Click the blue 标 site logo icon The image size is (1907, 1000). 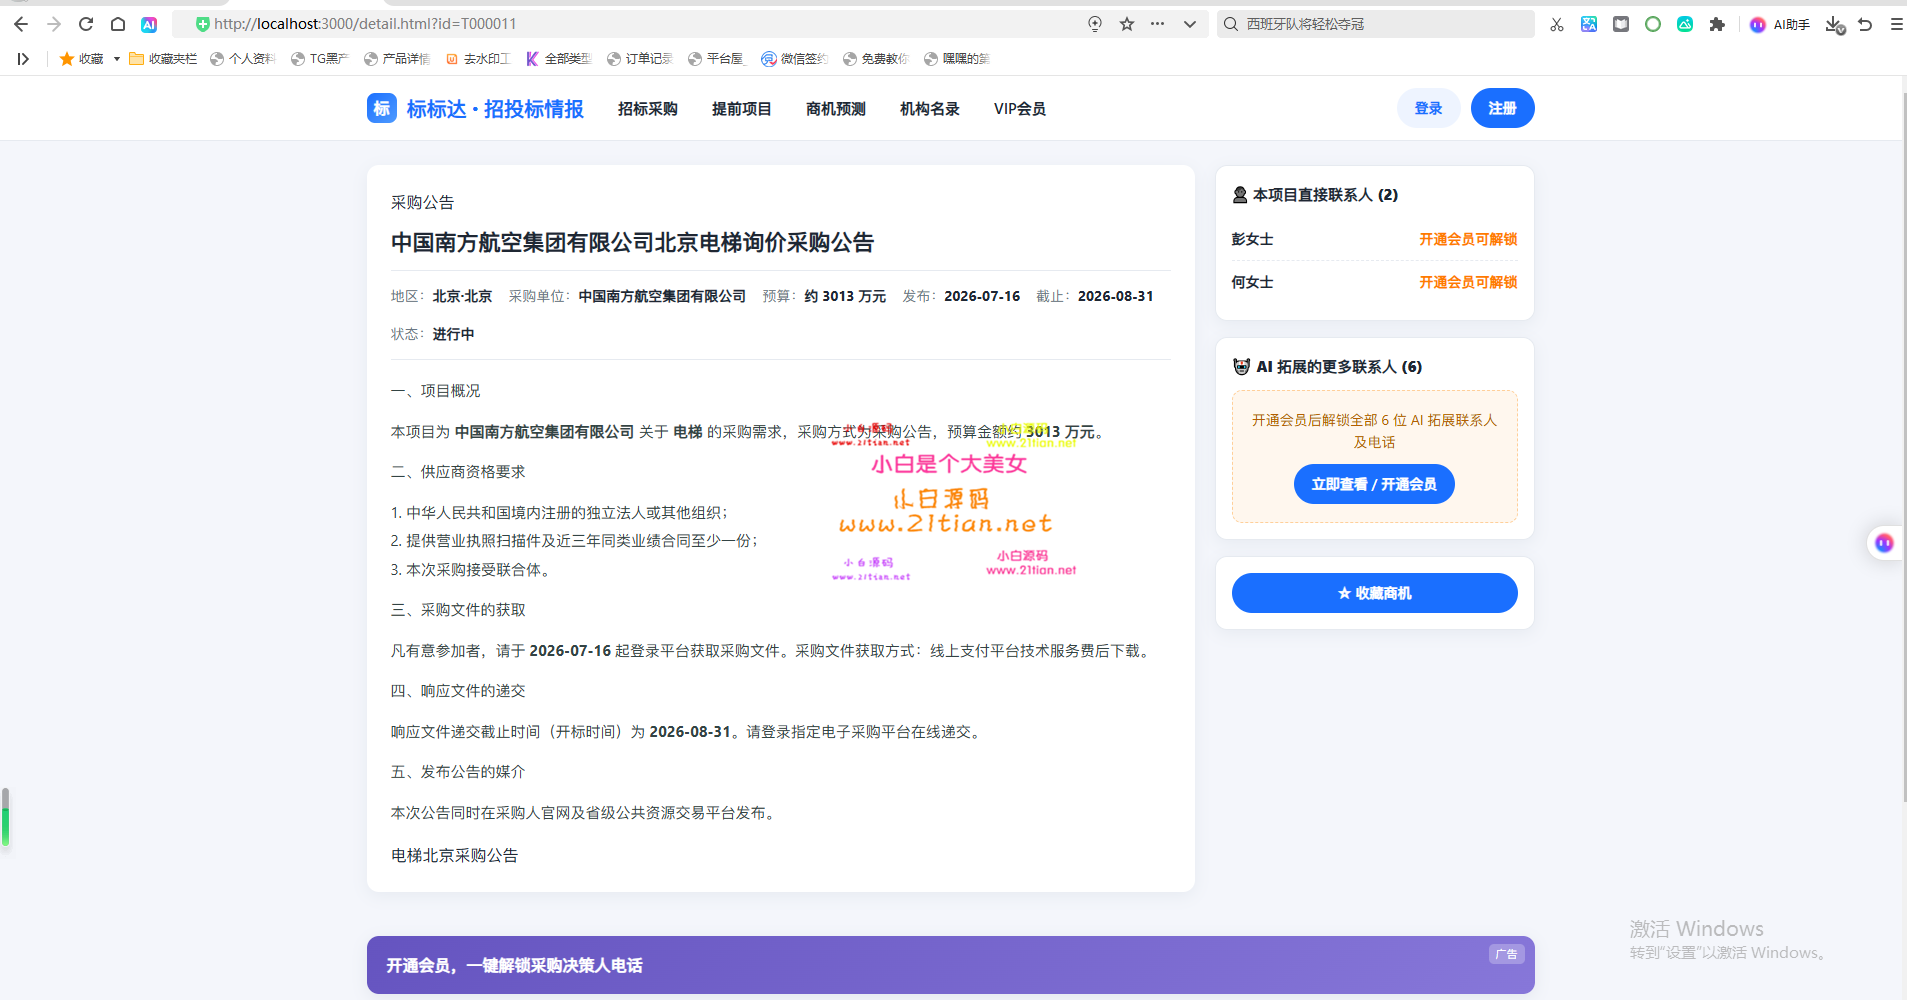[x=382, y=108]
